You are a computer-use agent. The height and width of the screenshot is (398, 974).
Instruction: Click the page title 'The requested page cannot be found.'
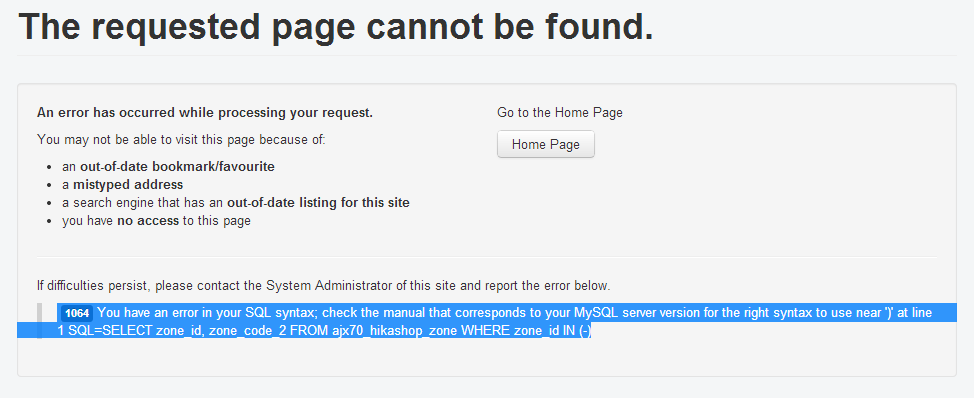(x=336, y=27)
